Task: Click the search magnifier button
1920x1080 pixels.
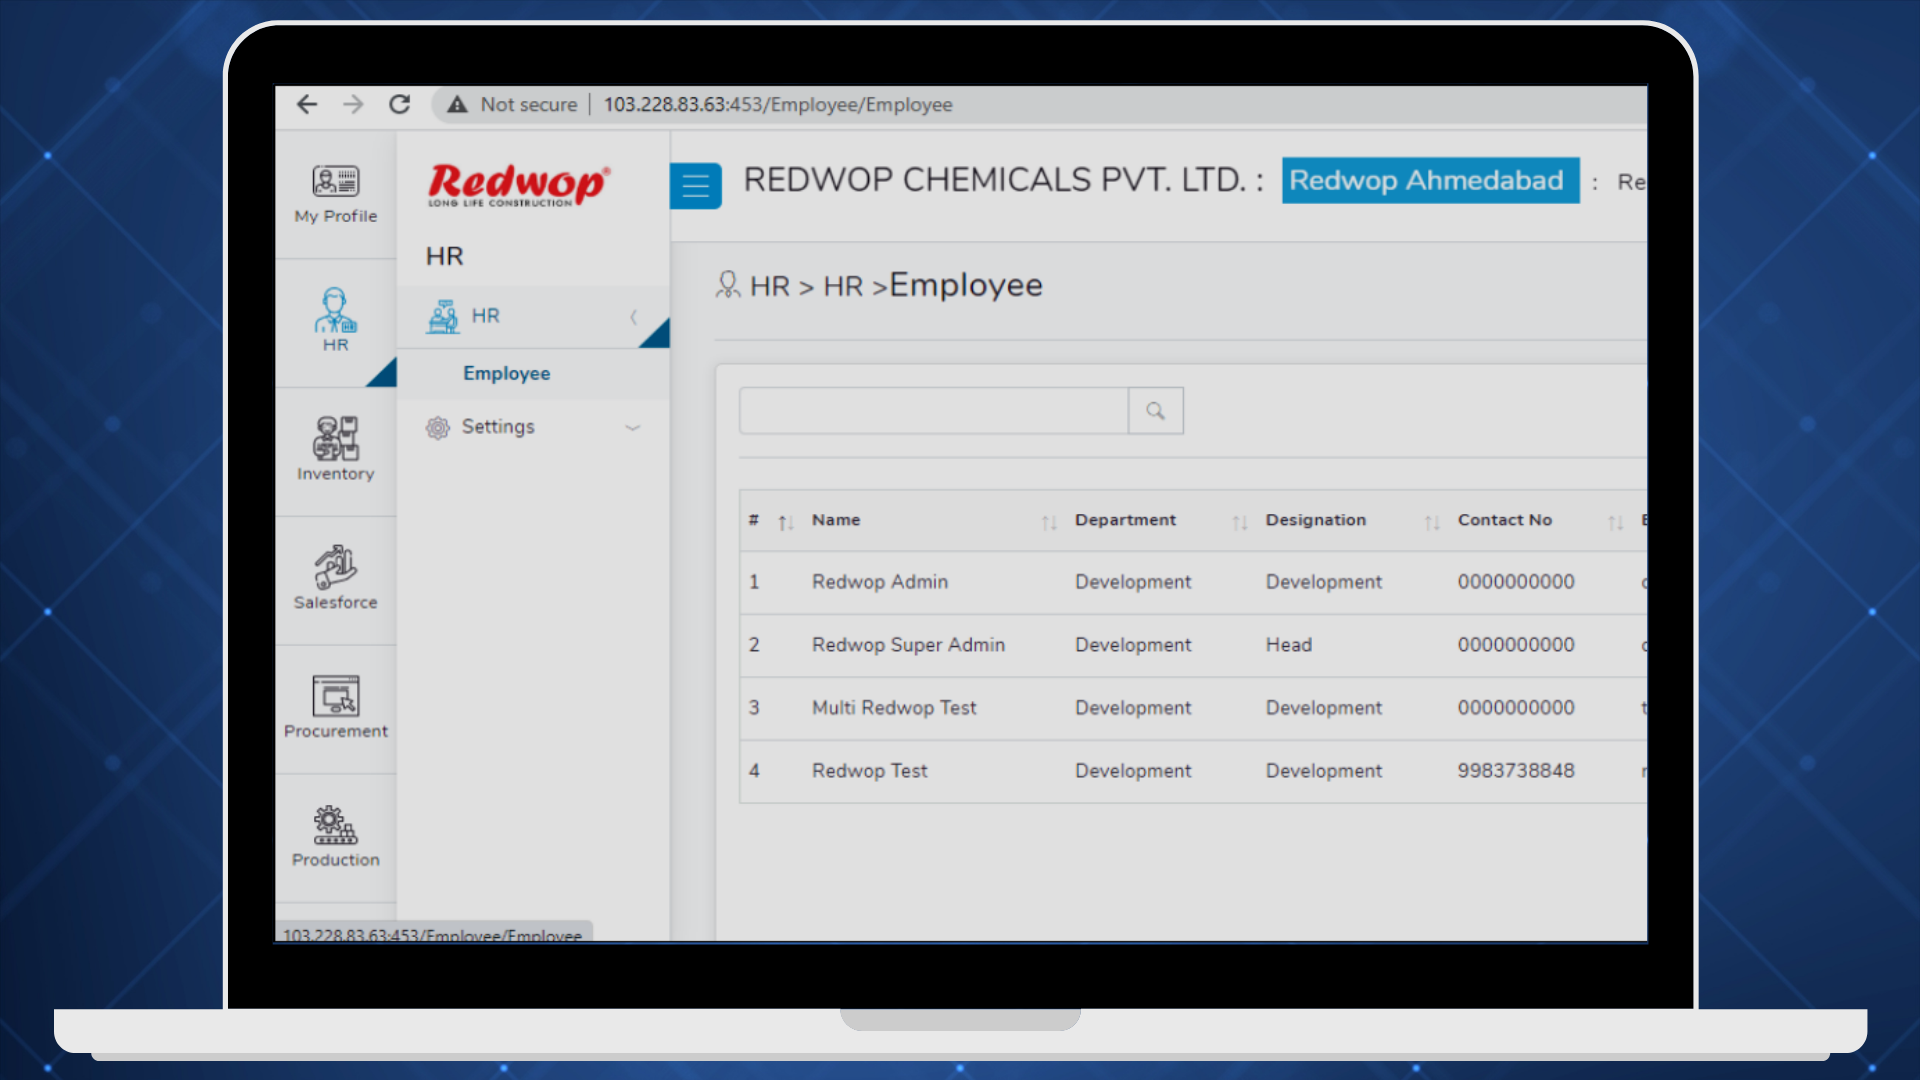Action: pos(1156,411)
